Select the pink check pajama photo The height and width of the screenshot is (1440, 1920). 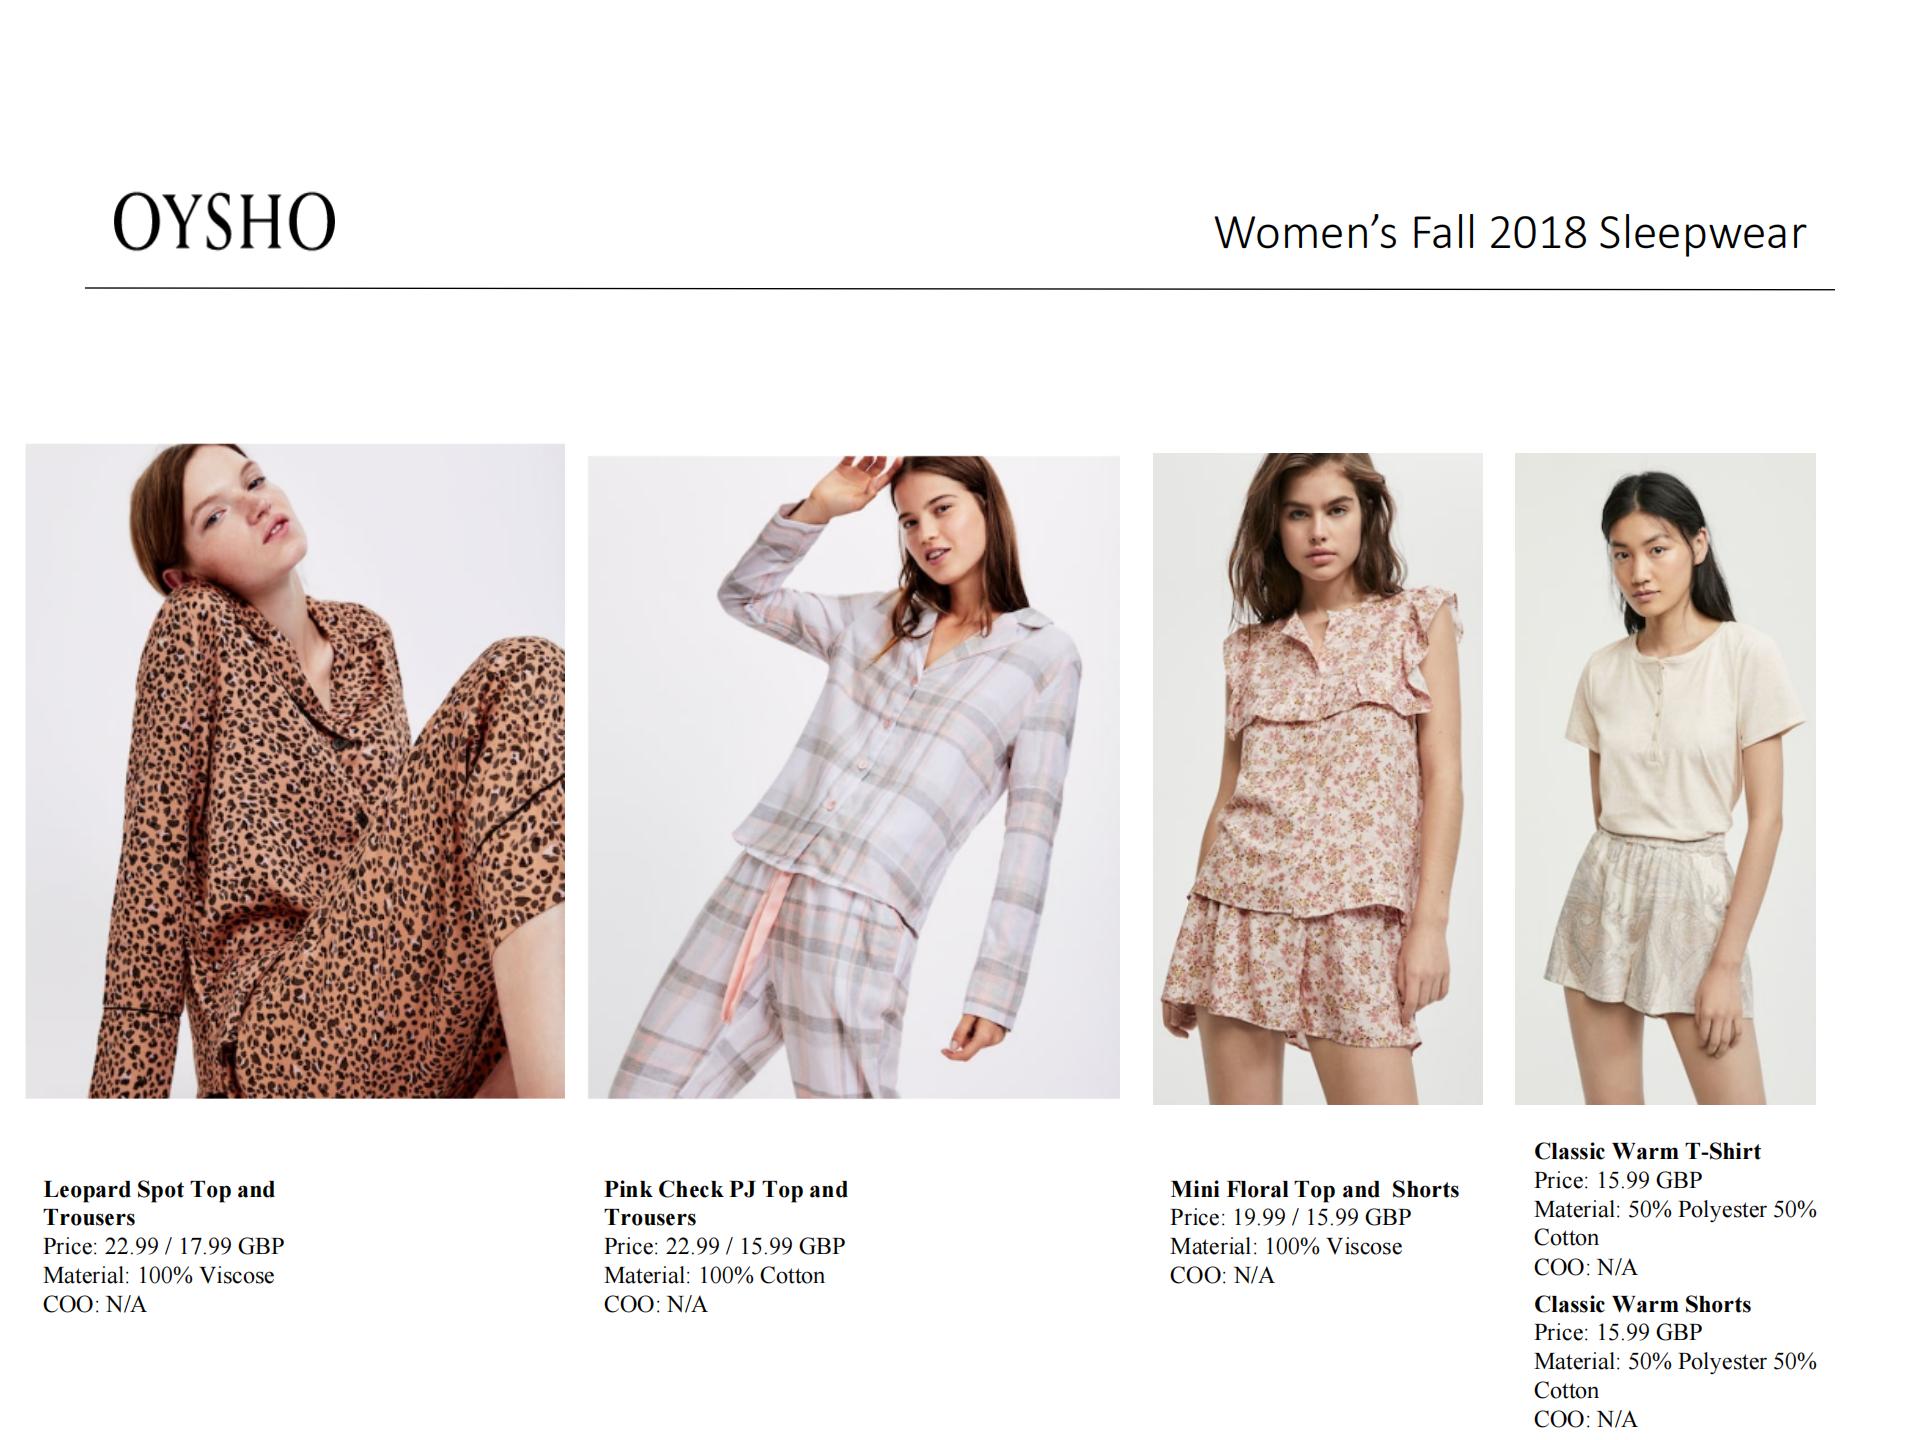pyautogui.click(x=854, y=777)
